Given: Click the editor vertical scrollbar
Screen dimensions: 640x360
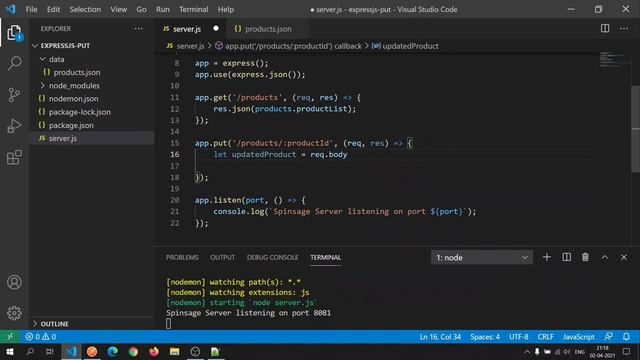Looking at the screenshot, I should [x=636, y=129].
